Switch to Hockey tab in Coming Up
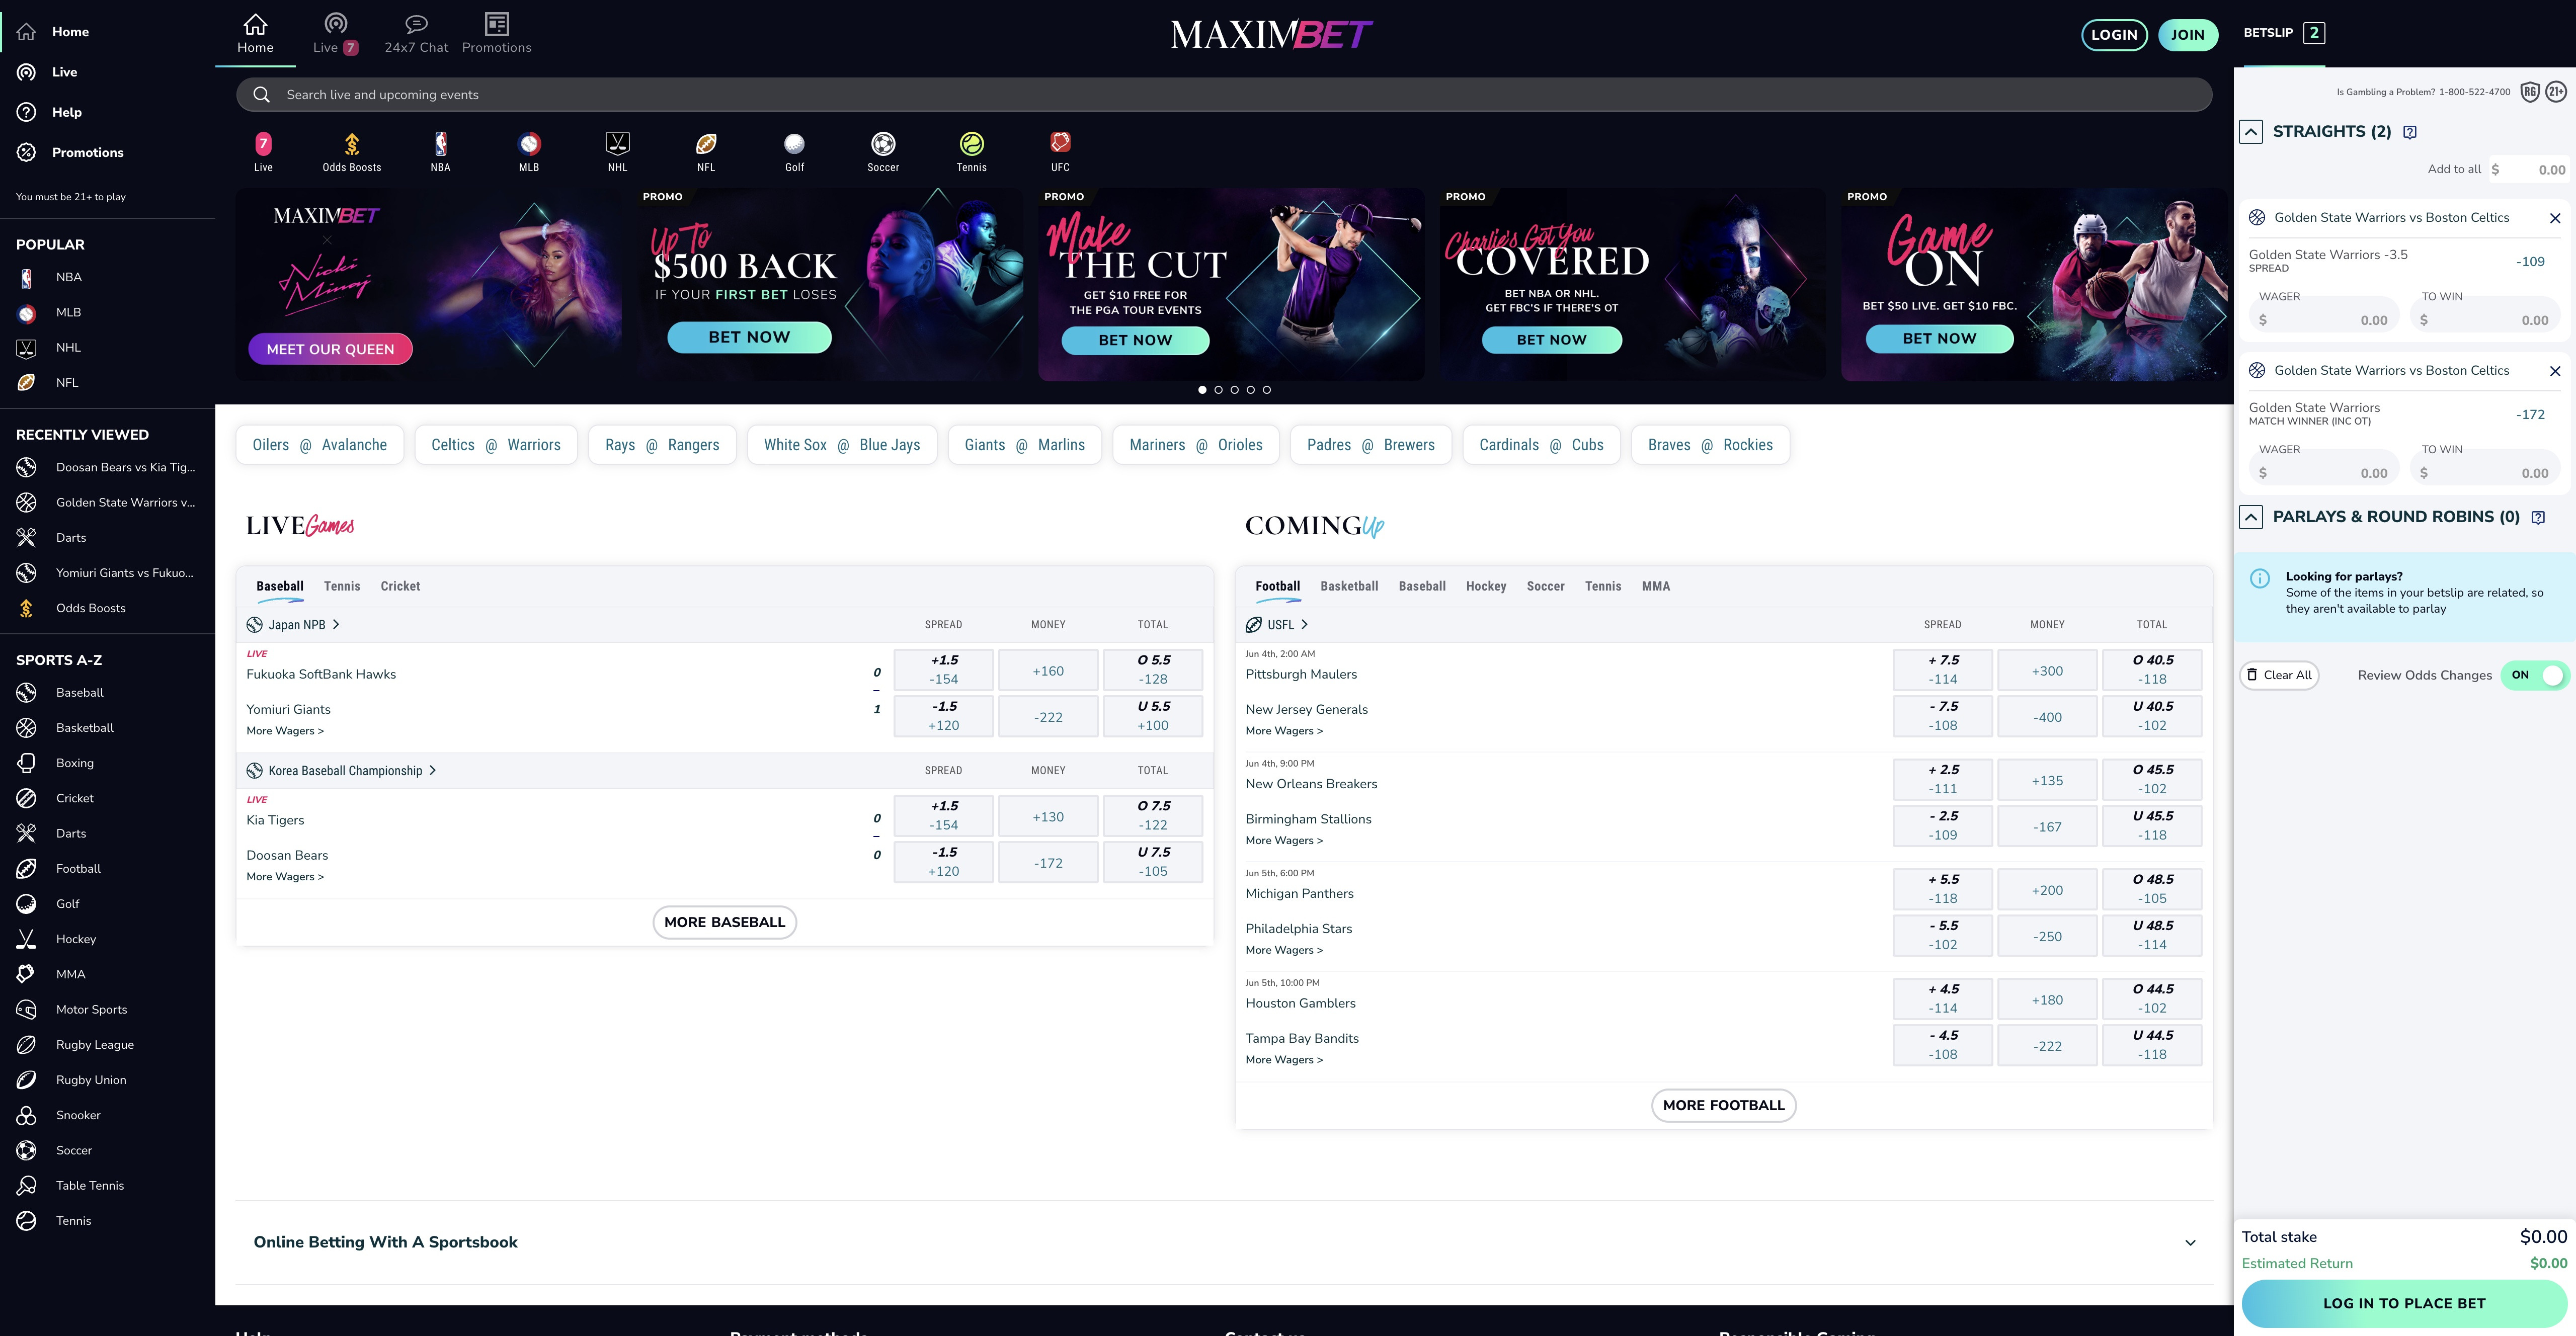2576x1336 pixels. pyautogui.click(x=1485, y=586)
